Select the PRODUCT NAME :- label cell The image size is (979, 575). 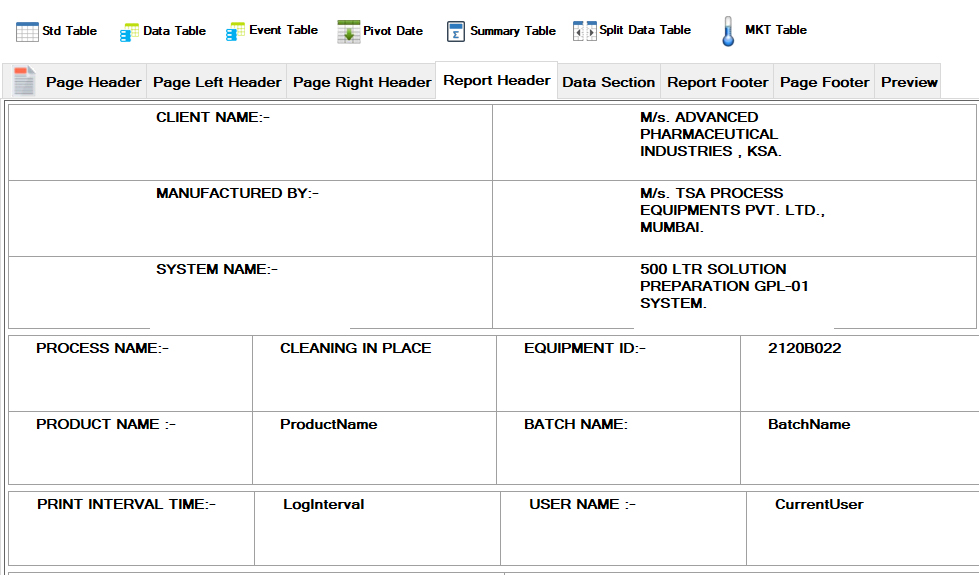pos(130,448)
